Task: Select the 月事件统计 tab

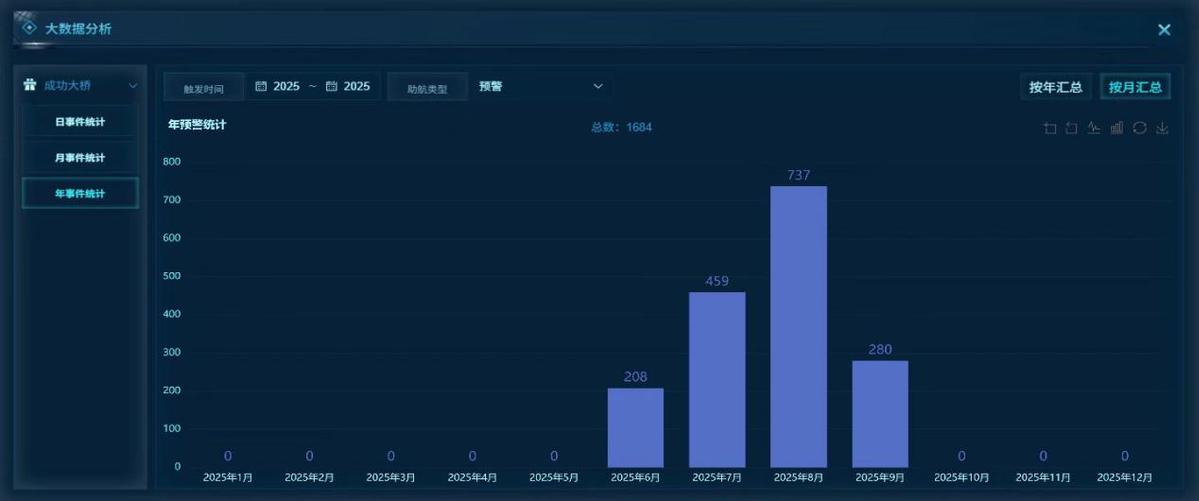Action: click(80, 158)
